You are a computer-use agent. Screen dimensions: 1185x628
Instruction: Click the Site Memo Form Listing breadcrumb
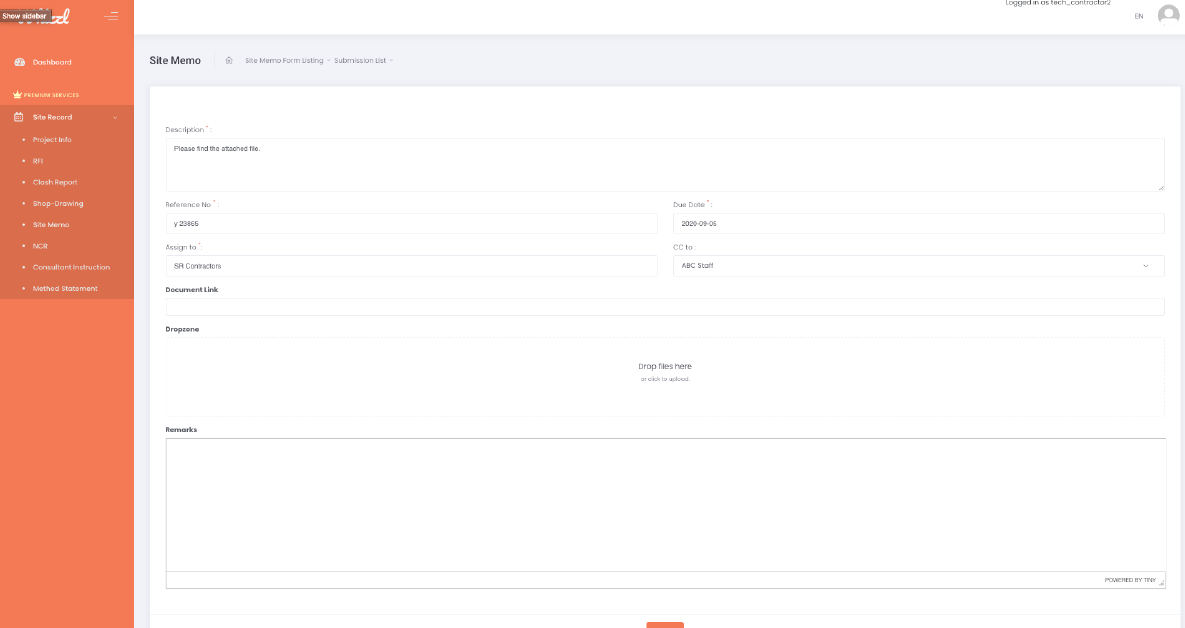[284, 60]
